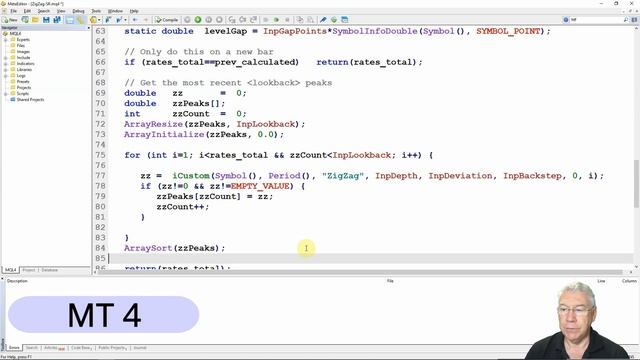Screen dimensions: 640x360
Task: Select the Presets folder in Navigator
Action: pos(23,82)
